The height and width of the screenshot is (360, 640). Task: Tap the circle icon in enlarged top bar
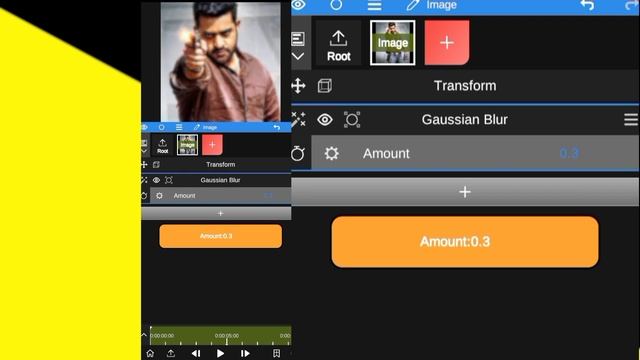point(336,5)
